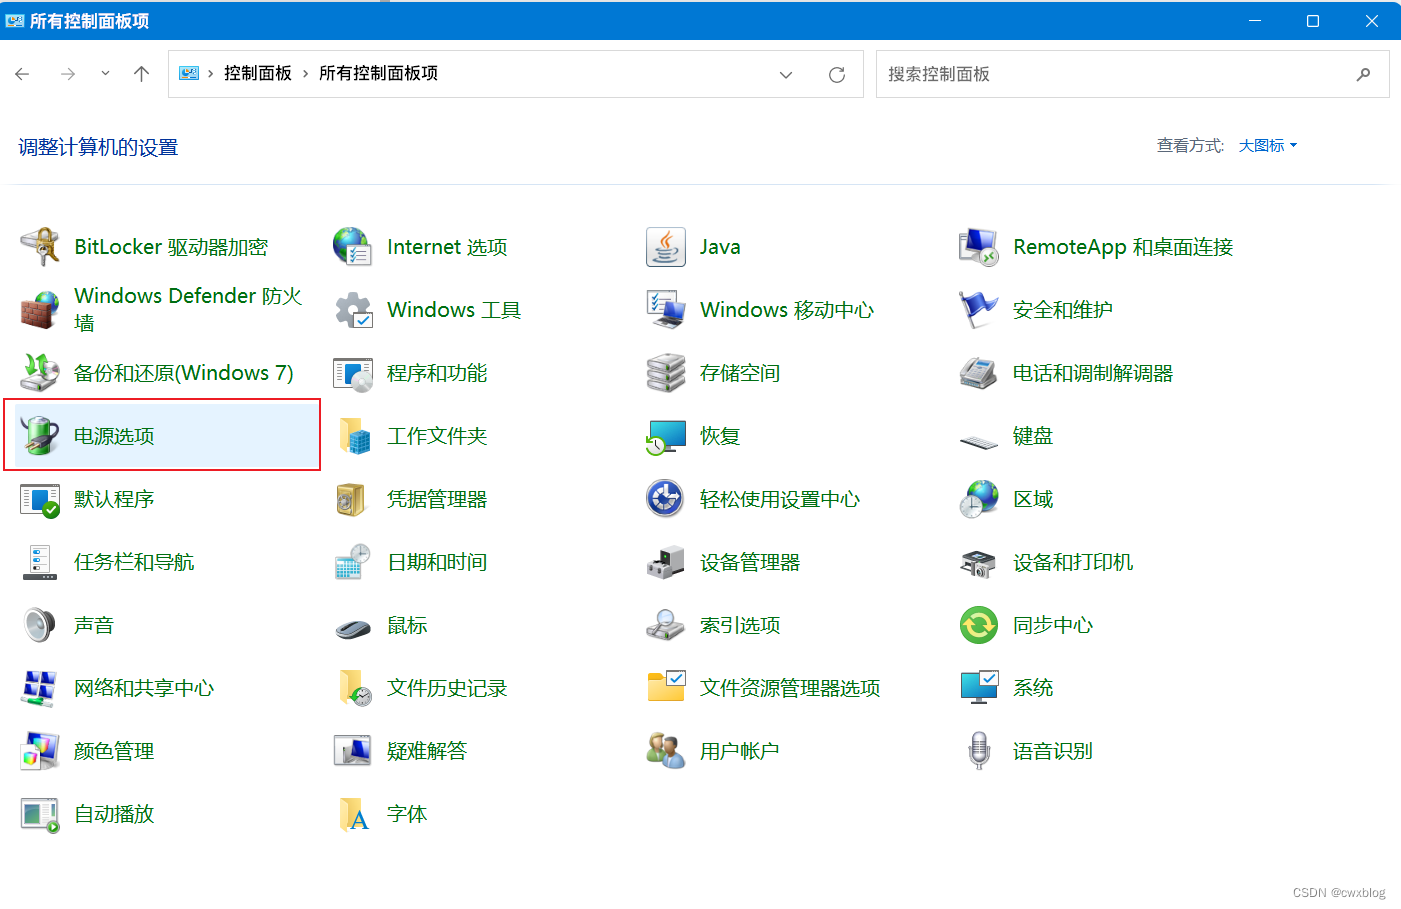The image size is (1401, 909).
Task: Open the 设备和打印机 printer icon
Action: [979, 562]
